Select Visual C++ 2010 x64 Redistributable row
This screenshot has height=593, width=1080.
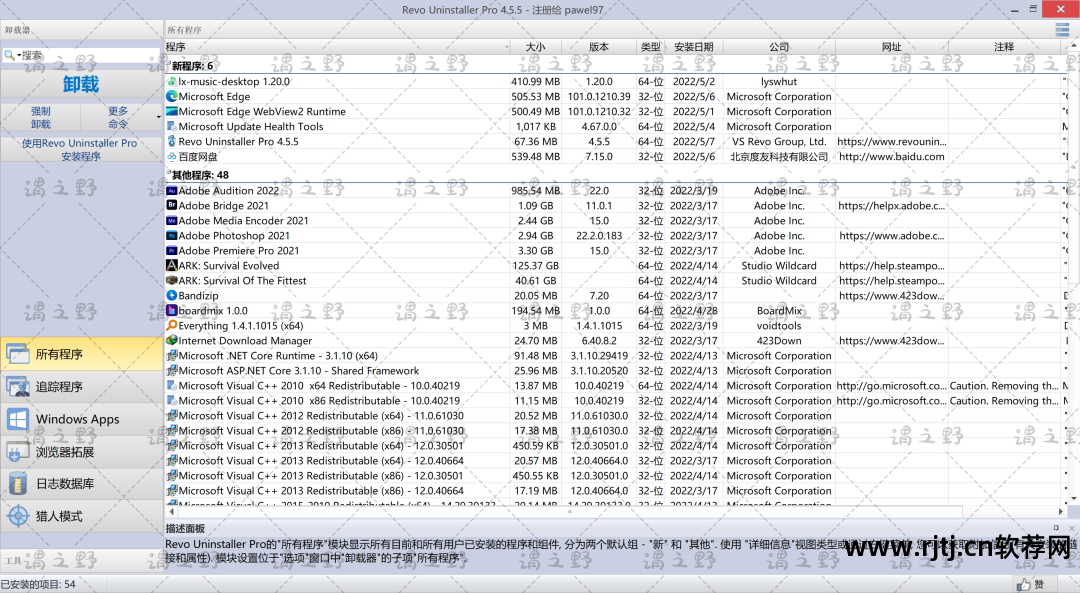point(616,386)
